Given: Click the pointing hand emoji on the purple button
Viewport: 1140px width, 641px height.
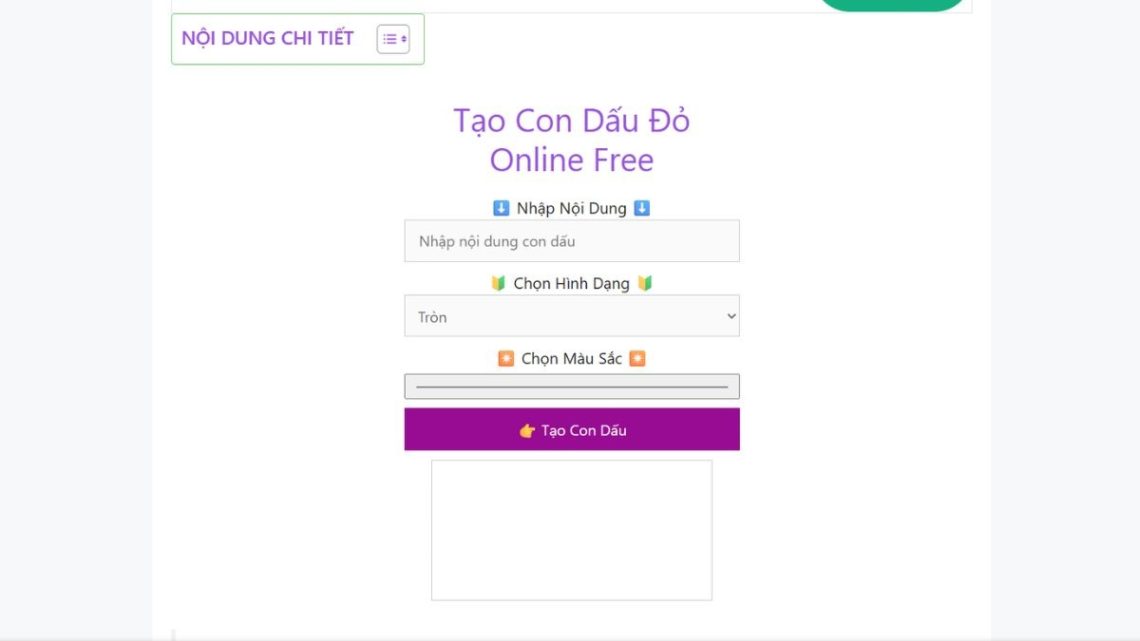Looking at the screenshot, I should pos(527,431).
